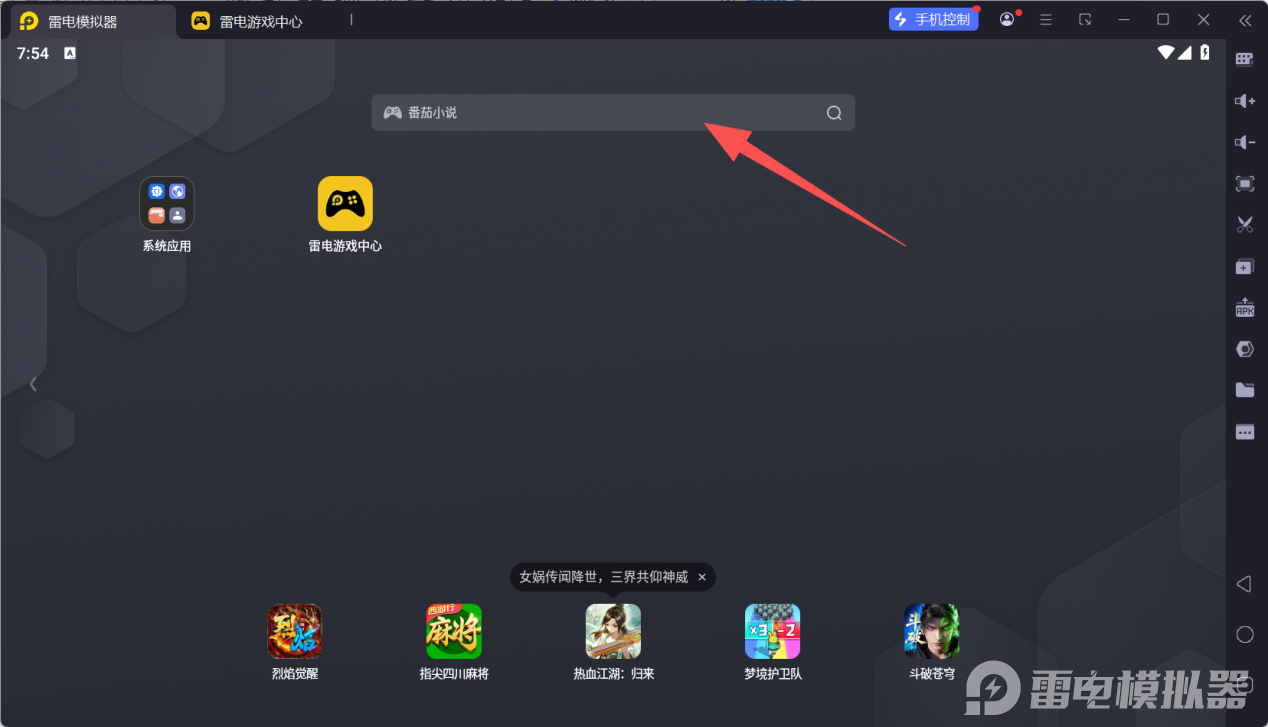Click the 女娲传闻降世，三界共仰神威 tooltip text
1268x727 pixels.
[x=604, y=577]
